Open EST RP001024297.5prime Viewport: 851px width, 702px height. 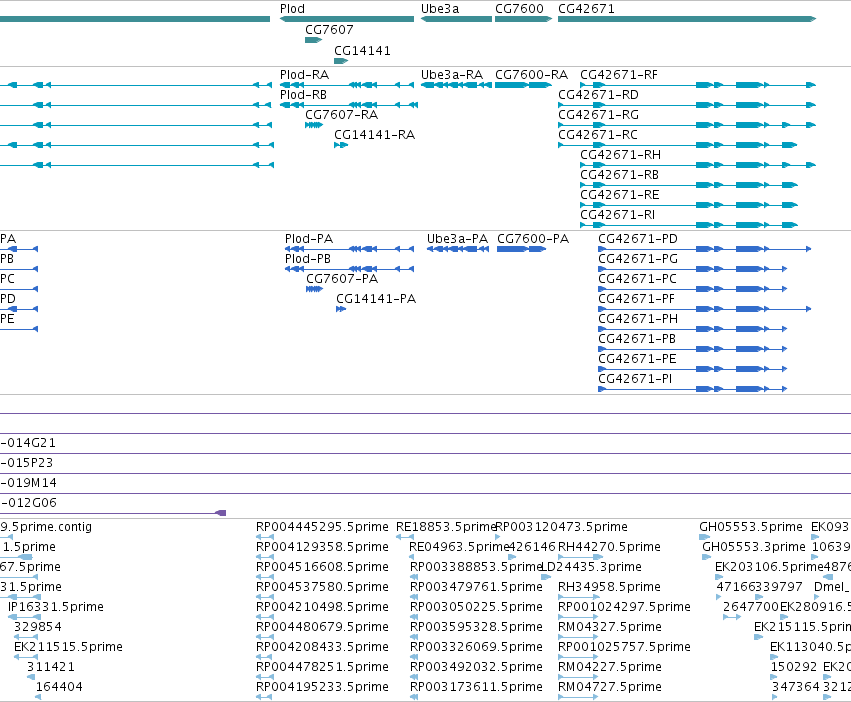(578, 617)
